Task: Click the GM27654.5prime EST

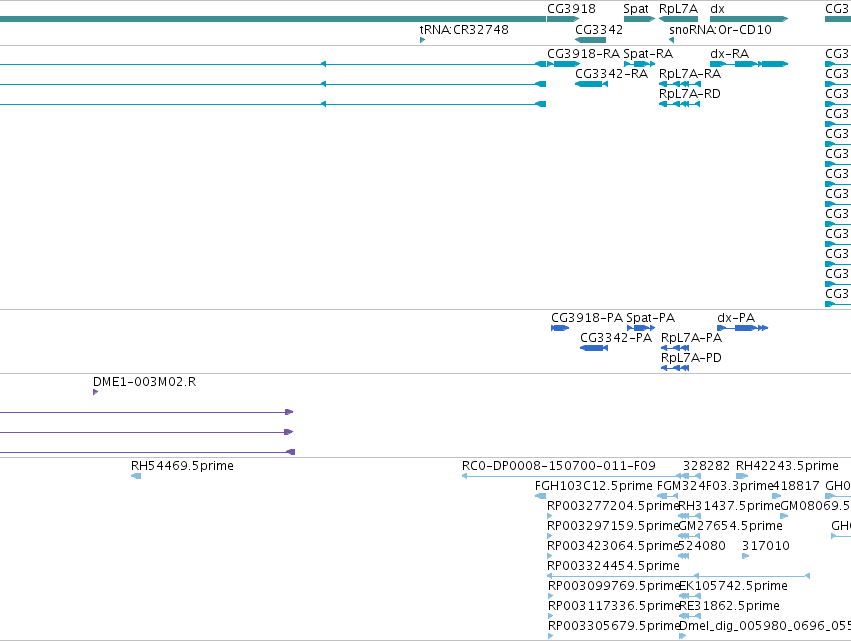Action: (x=689, y=536)
